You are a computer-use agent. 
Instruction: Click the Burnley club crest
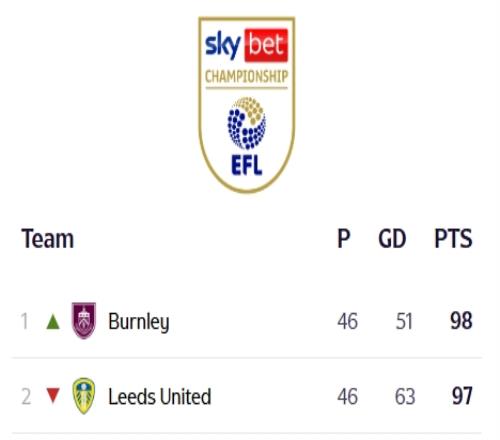coord(84,320)
